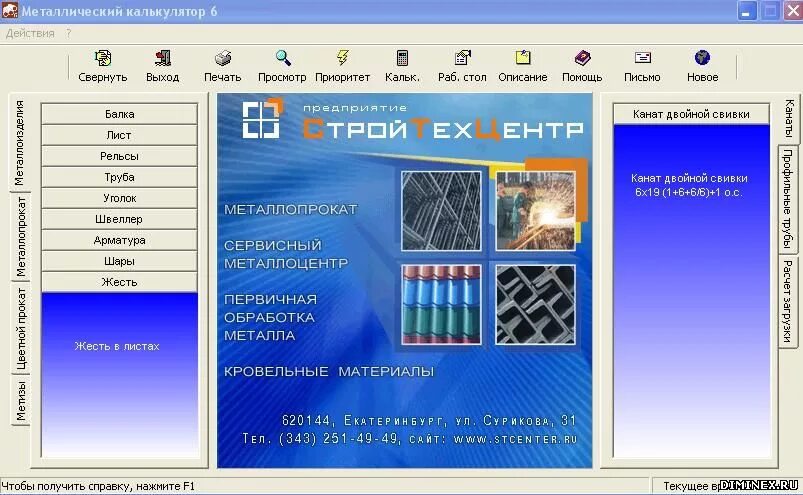Click the Приоритет lightning icon
The height and width of the screenshot is (495, 803).
pos(343,58)
